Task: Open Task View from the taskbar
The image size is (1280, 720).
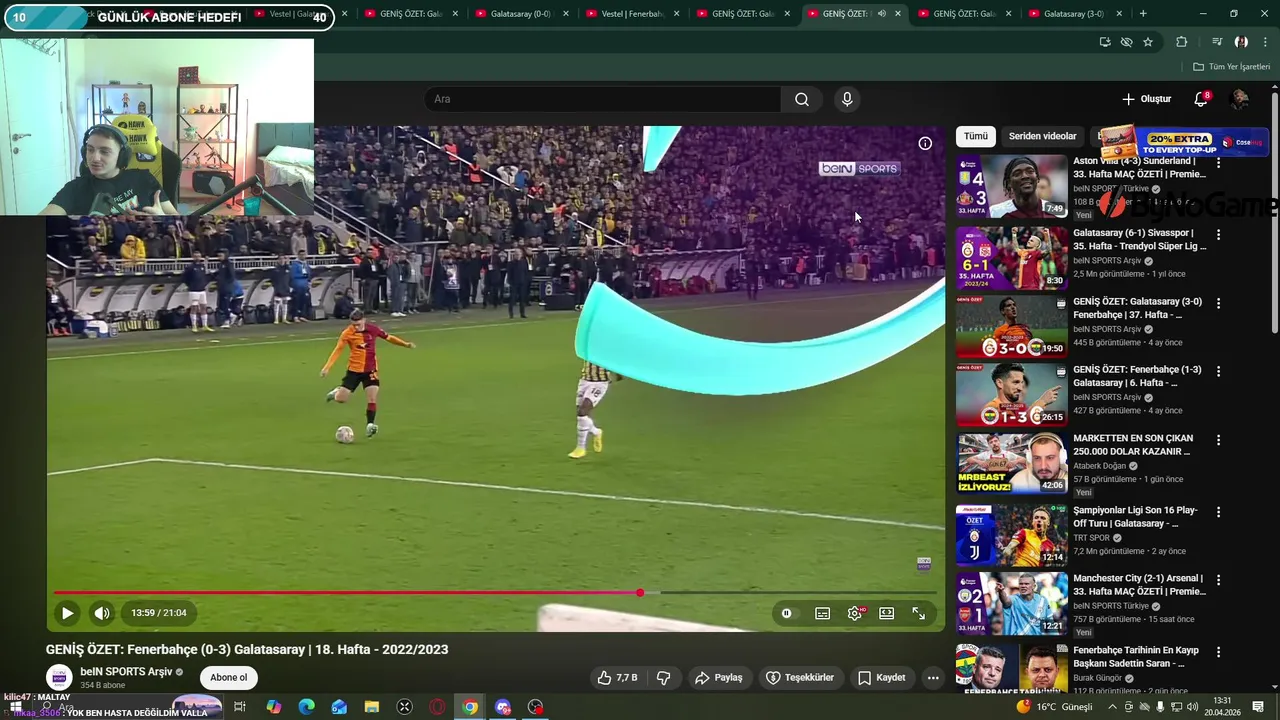Action: 240,707
